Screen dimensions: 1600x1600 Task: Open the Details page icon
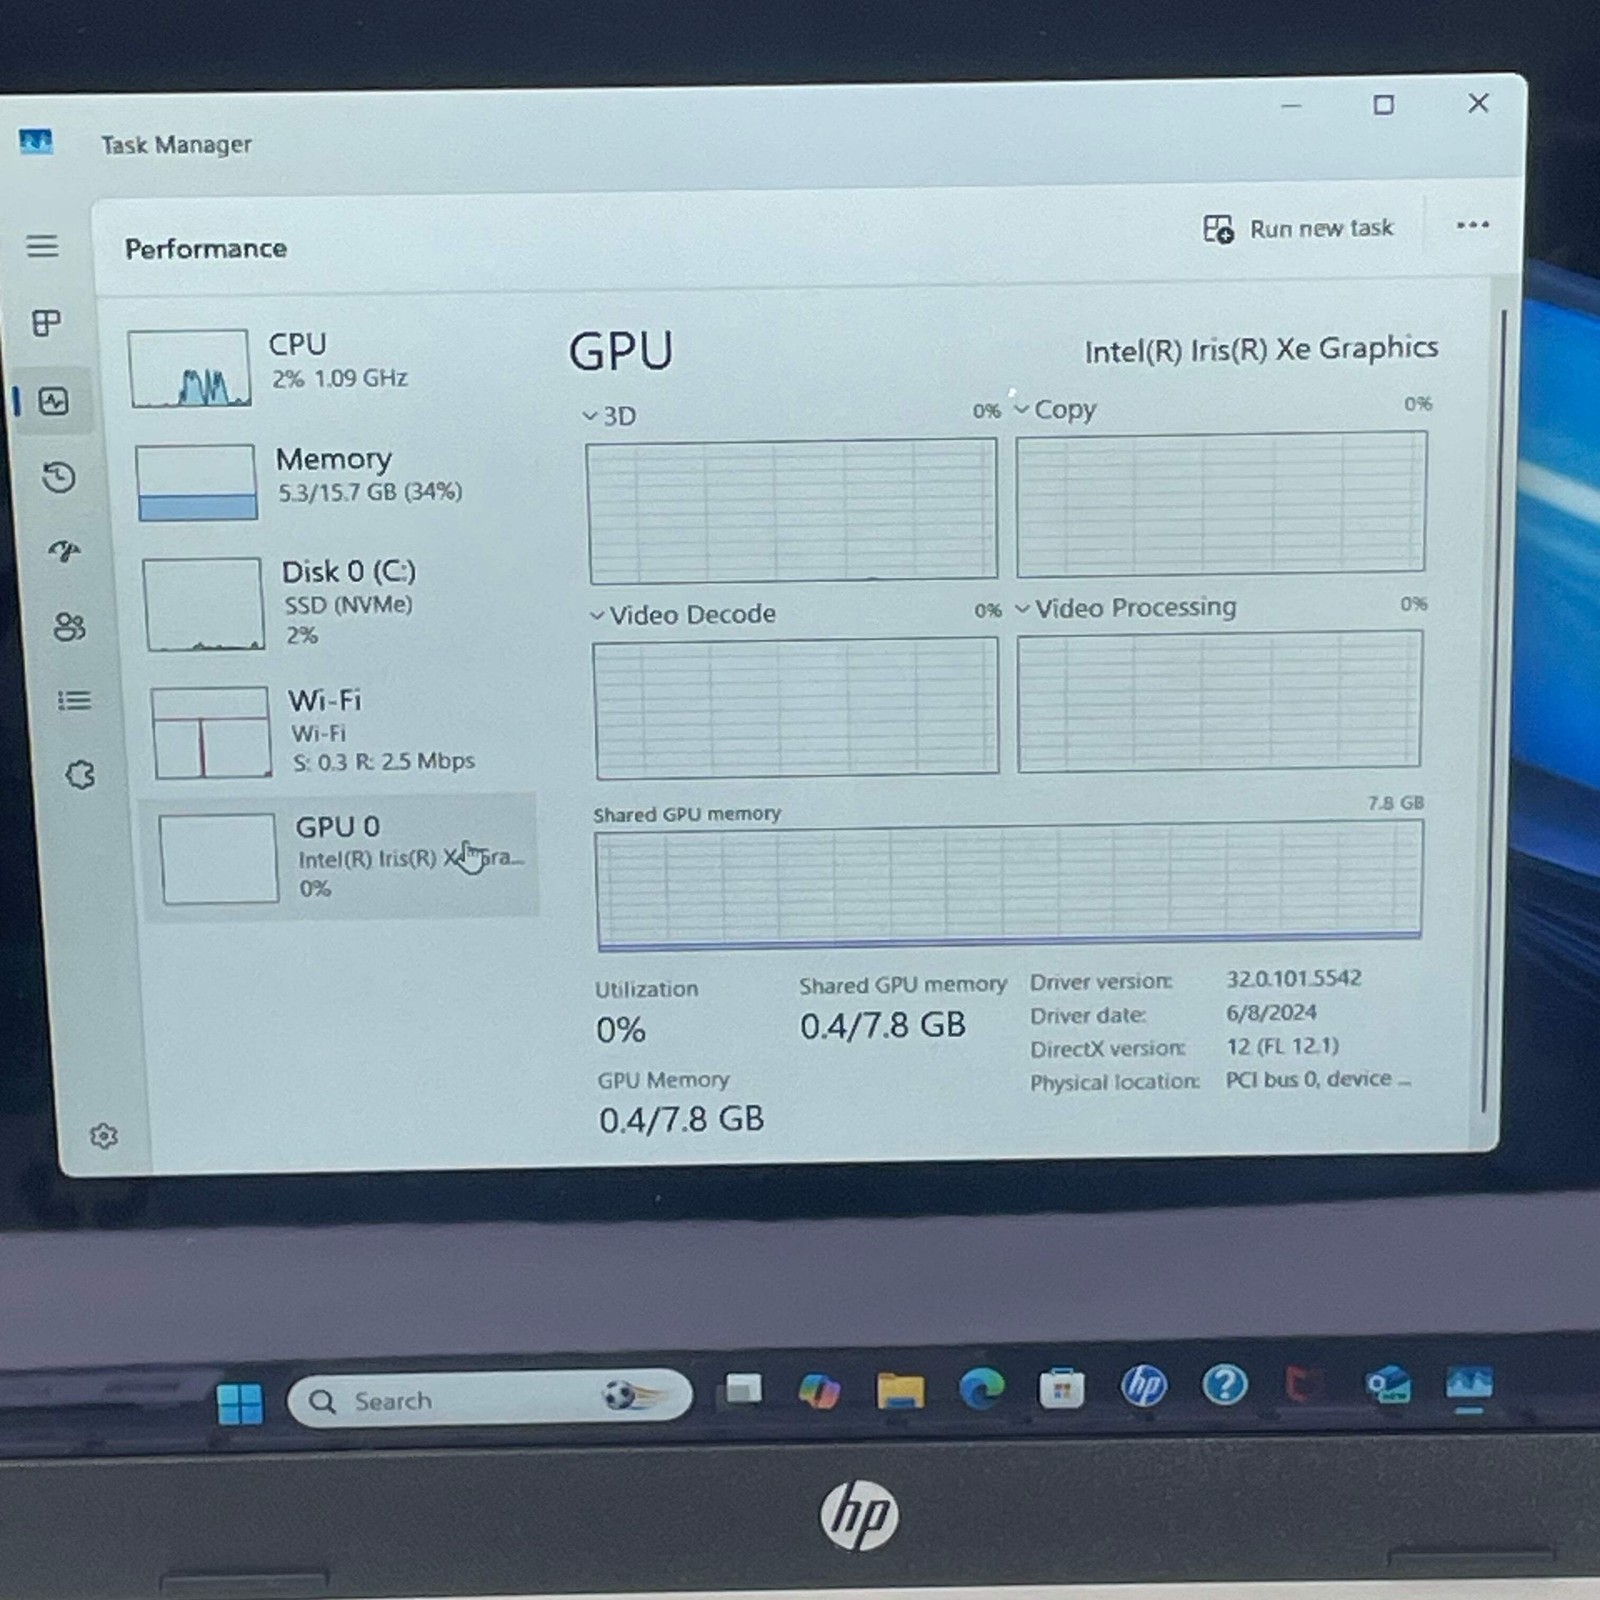[74, 701]
